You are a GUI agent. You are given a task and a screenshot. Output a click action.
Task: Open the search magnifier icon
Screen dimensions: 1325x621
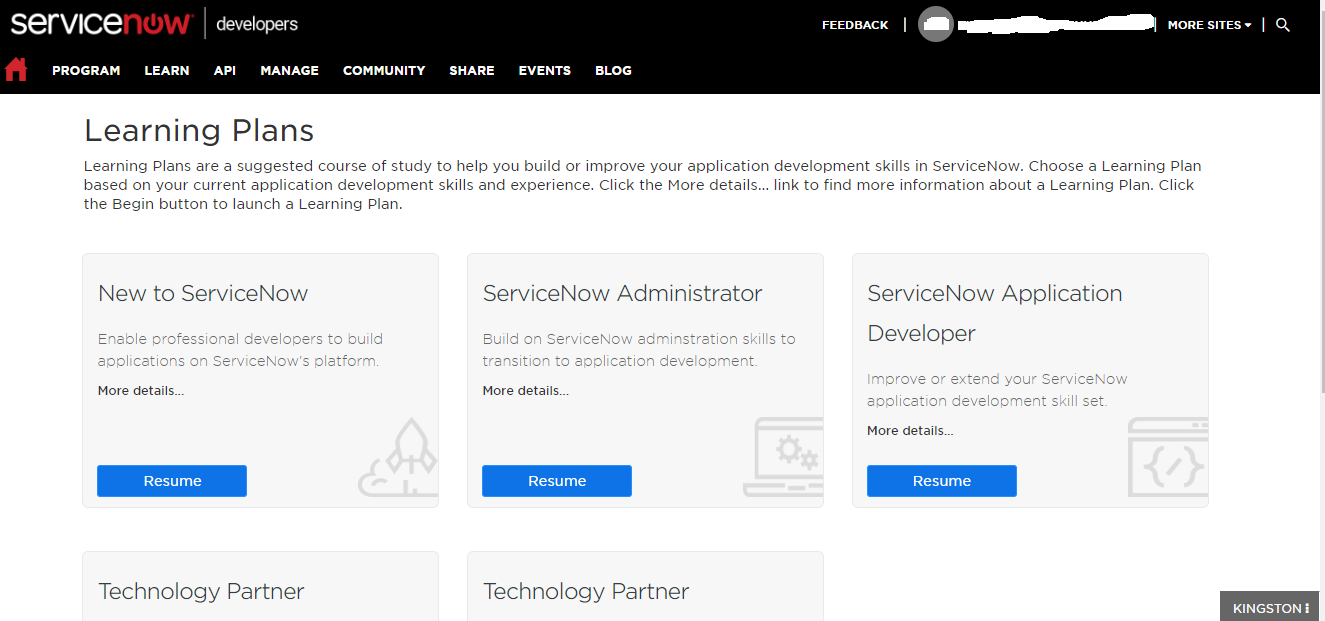click(x=1283, y=25)
